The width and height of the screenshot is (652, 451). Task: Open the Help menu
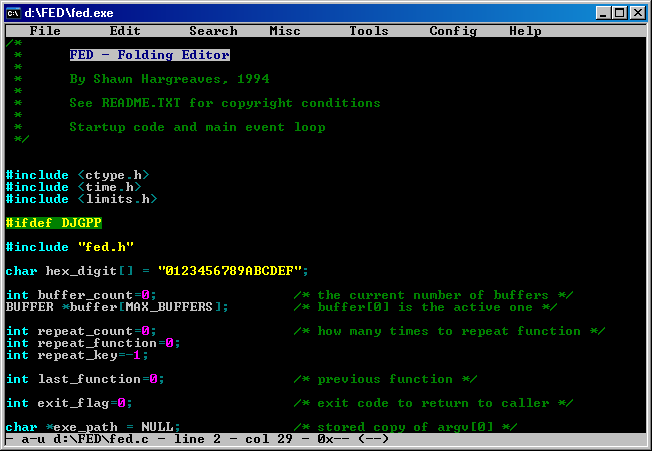(525, 31)
